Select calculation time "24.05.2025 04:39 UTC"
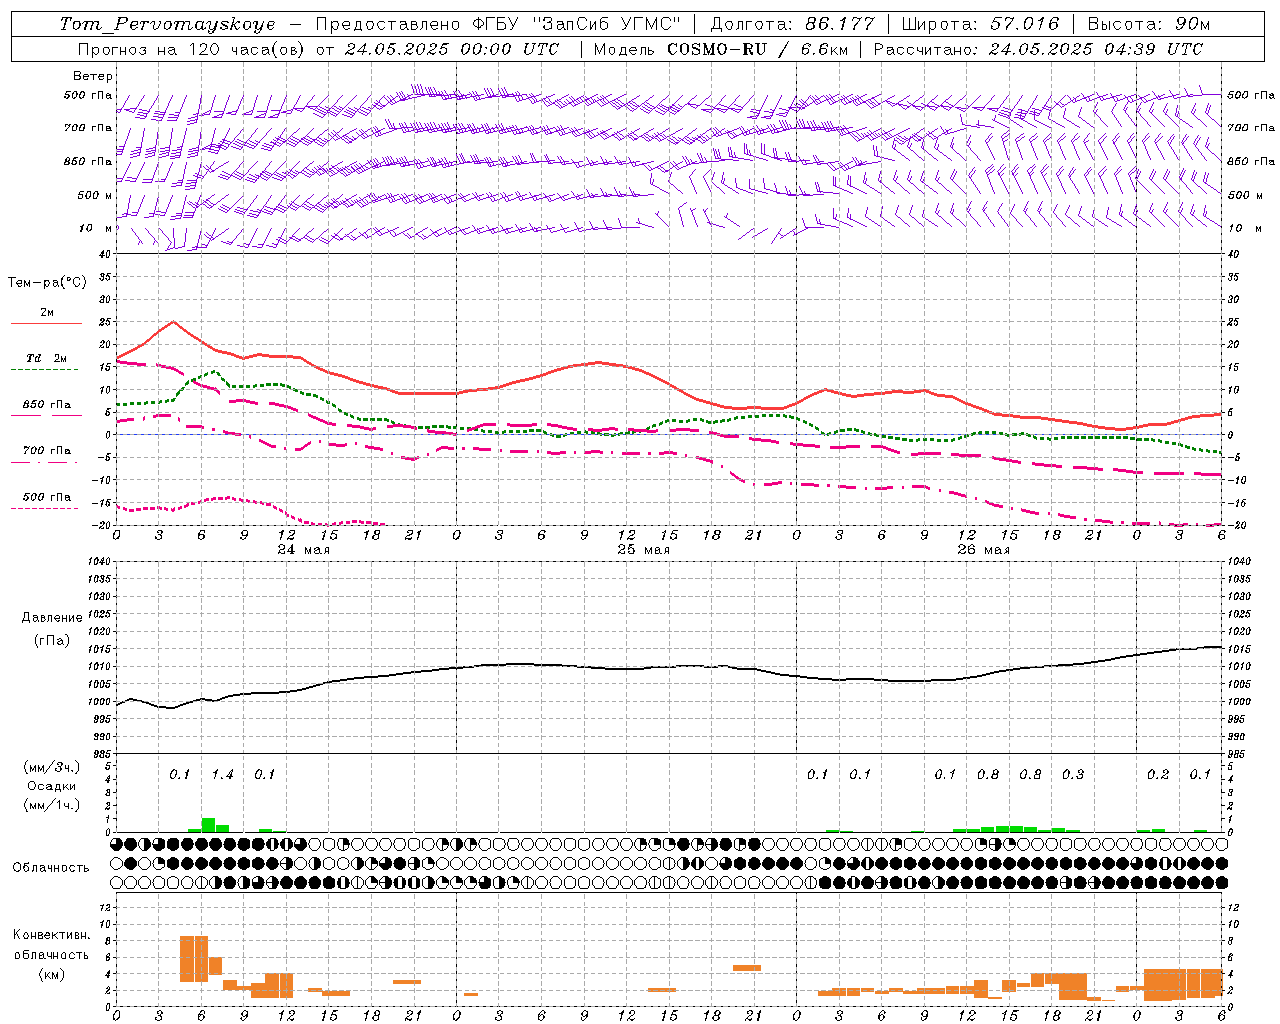Viewport: 1280px width, 1024px height. (1096, 49)
